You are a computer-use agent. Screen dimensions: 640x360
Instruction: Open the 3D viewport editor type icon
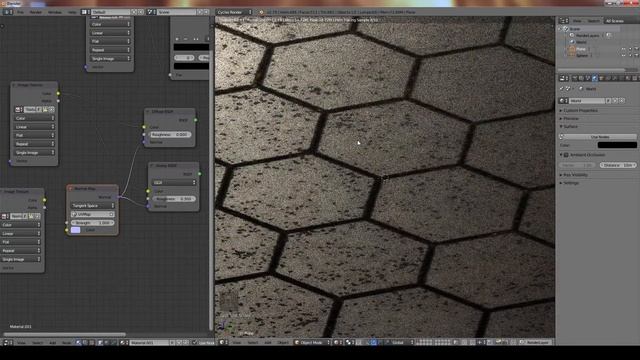(223, 342)
